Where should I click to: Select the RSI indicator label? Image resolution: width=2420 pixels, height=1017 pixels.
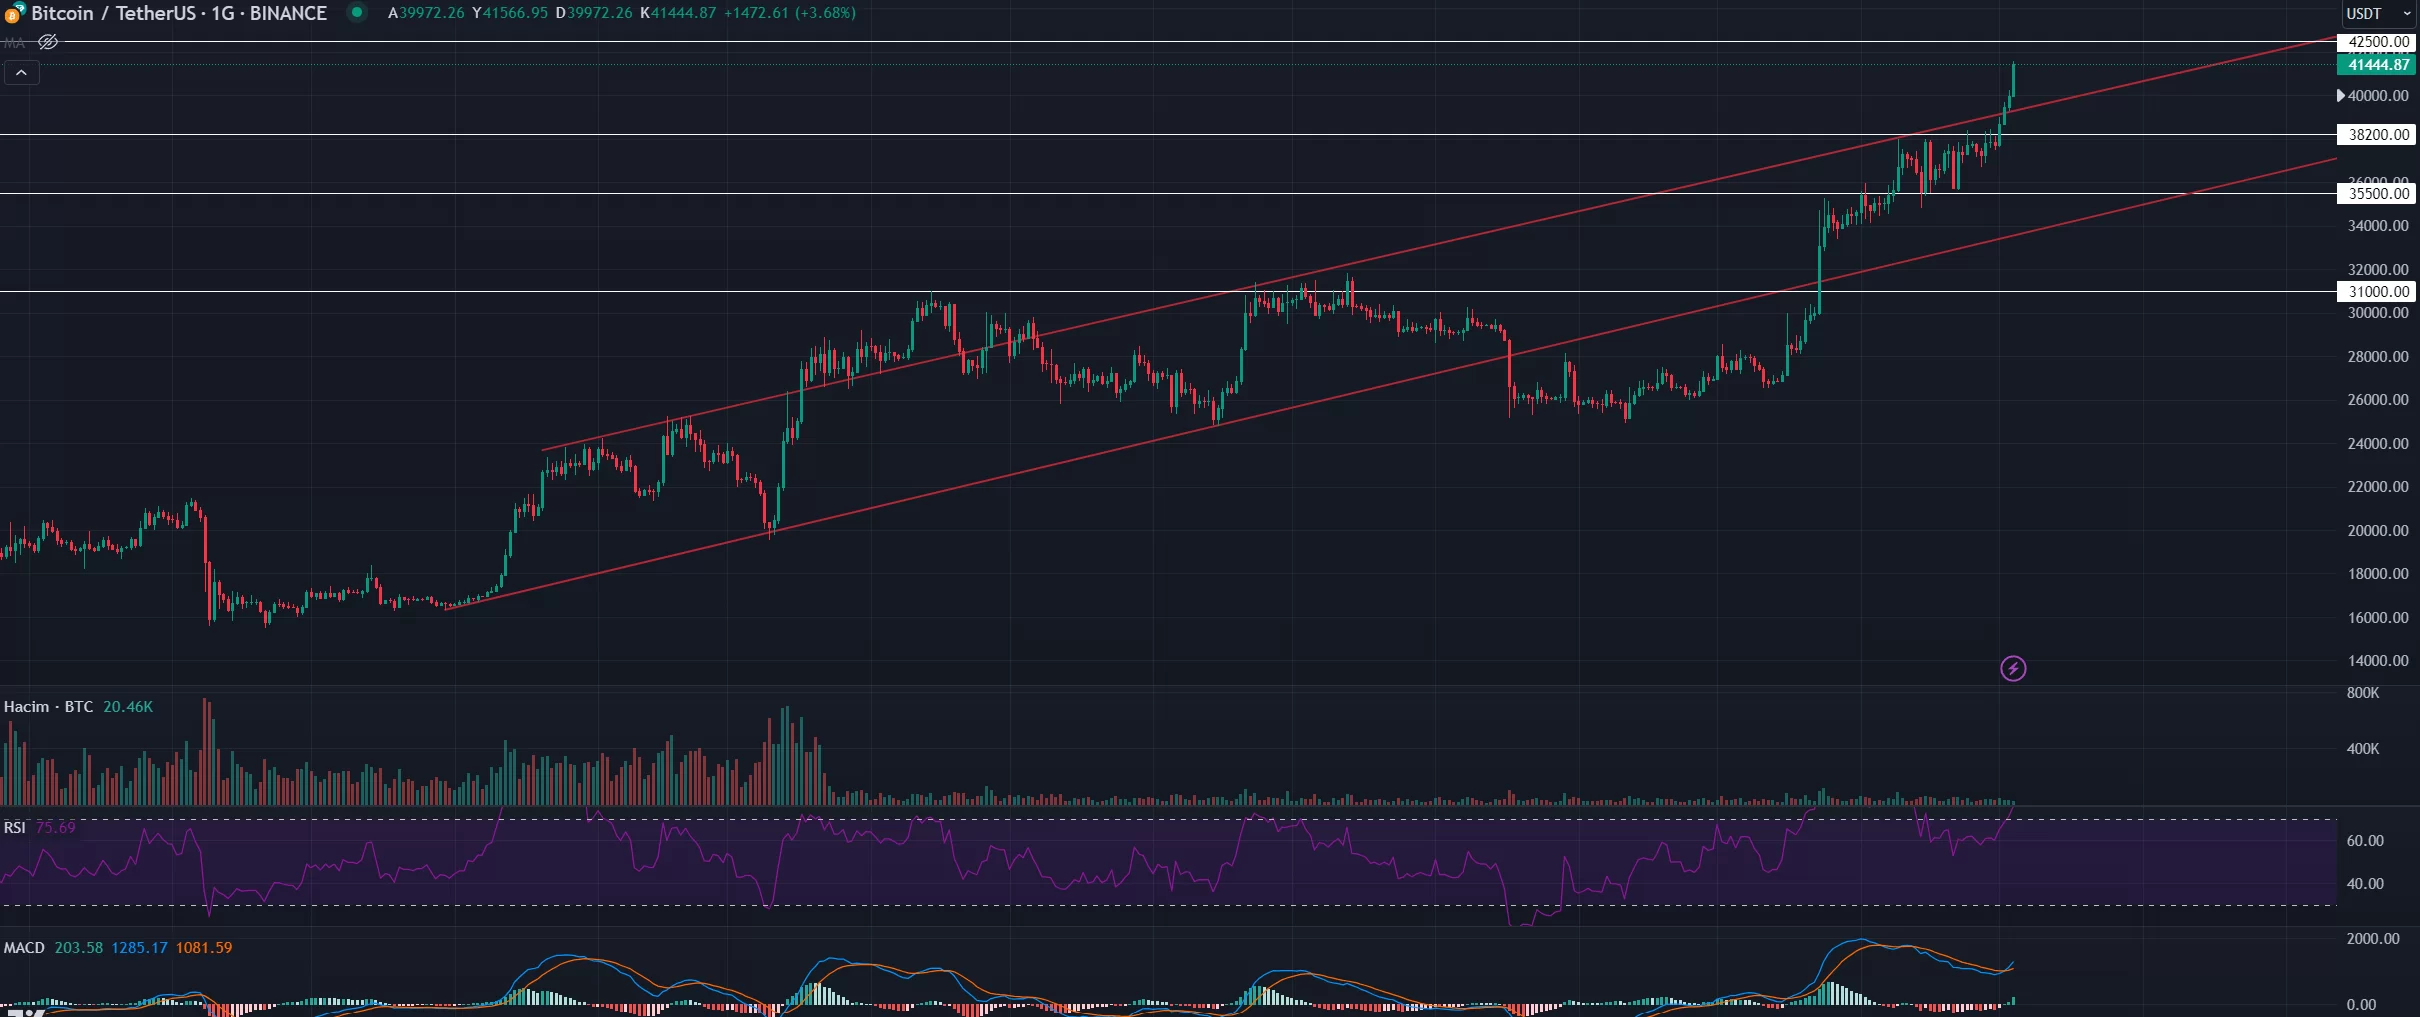(x=15, y=828)
